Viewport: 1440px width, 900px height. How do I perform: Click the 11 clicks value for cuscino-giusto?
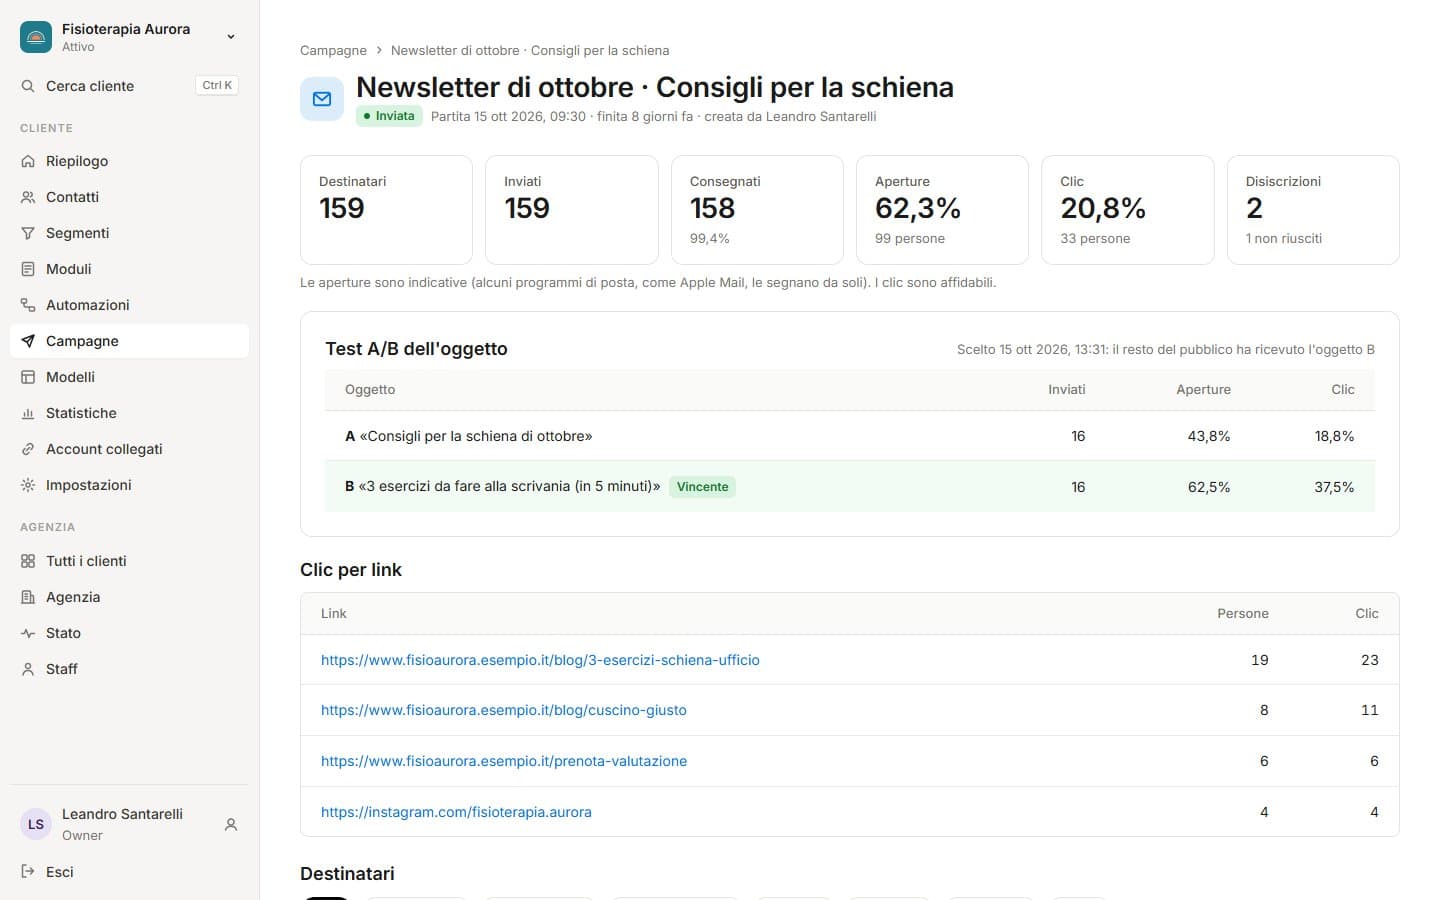coord(1370,710)
